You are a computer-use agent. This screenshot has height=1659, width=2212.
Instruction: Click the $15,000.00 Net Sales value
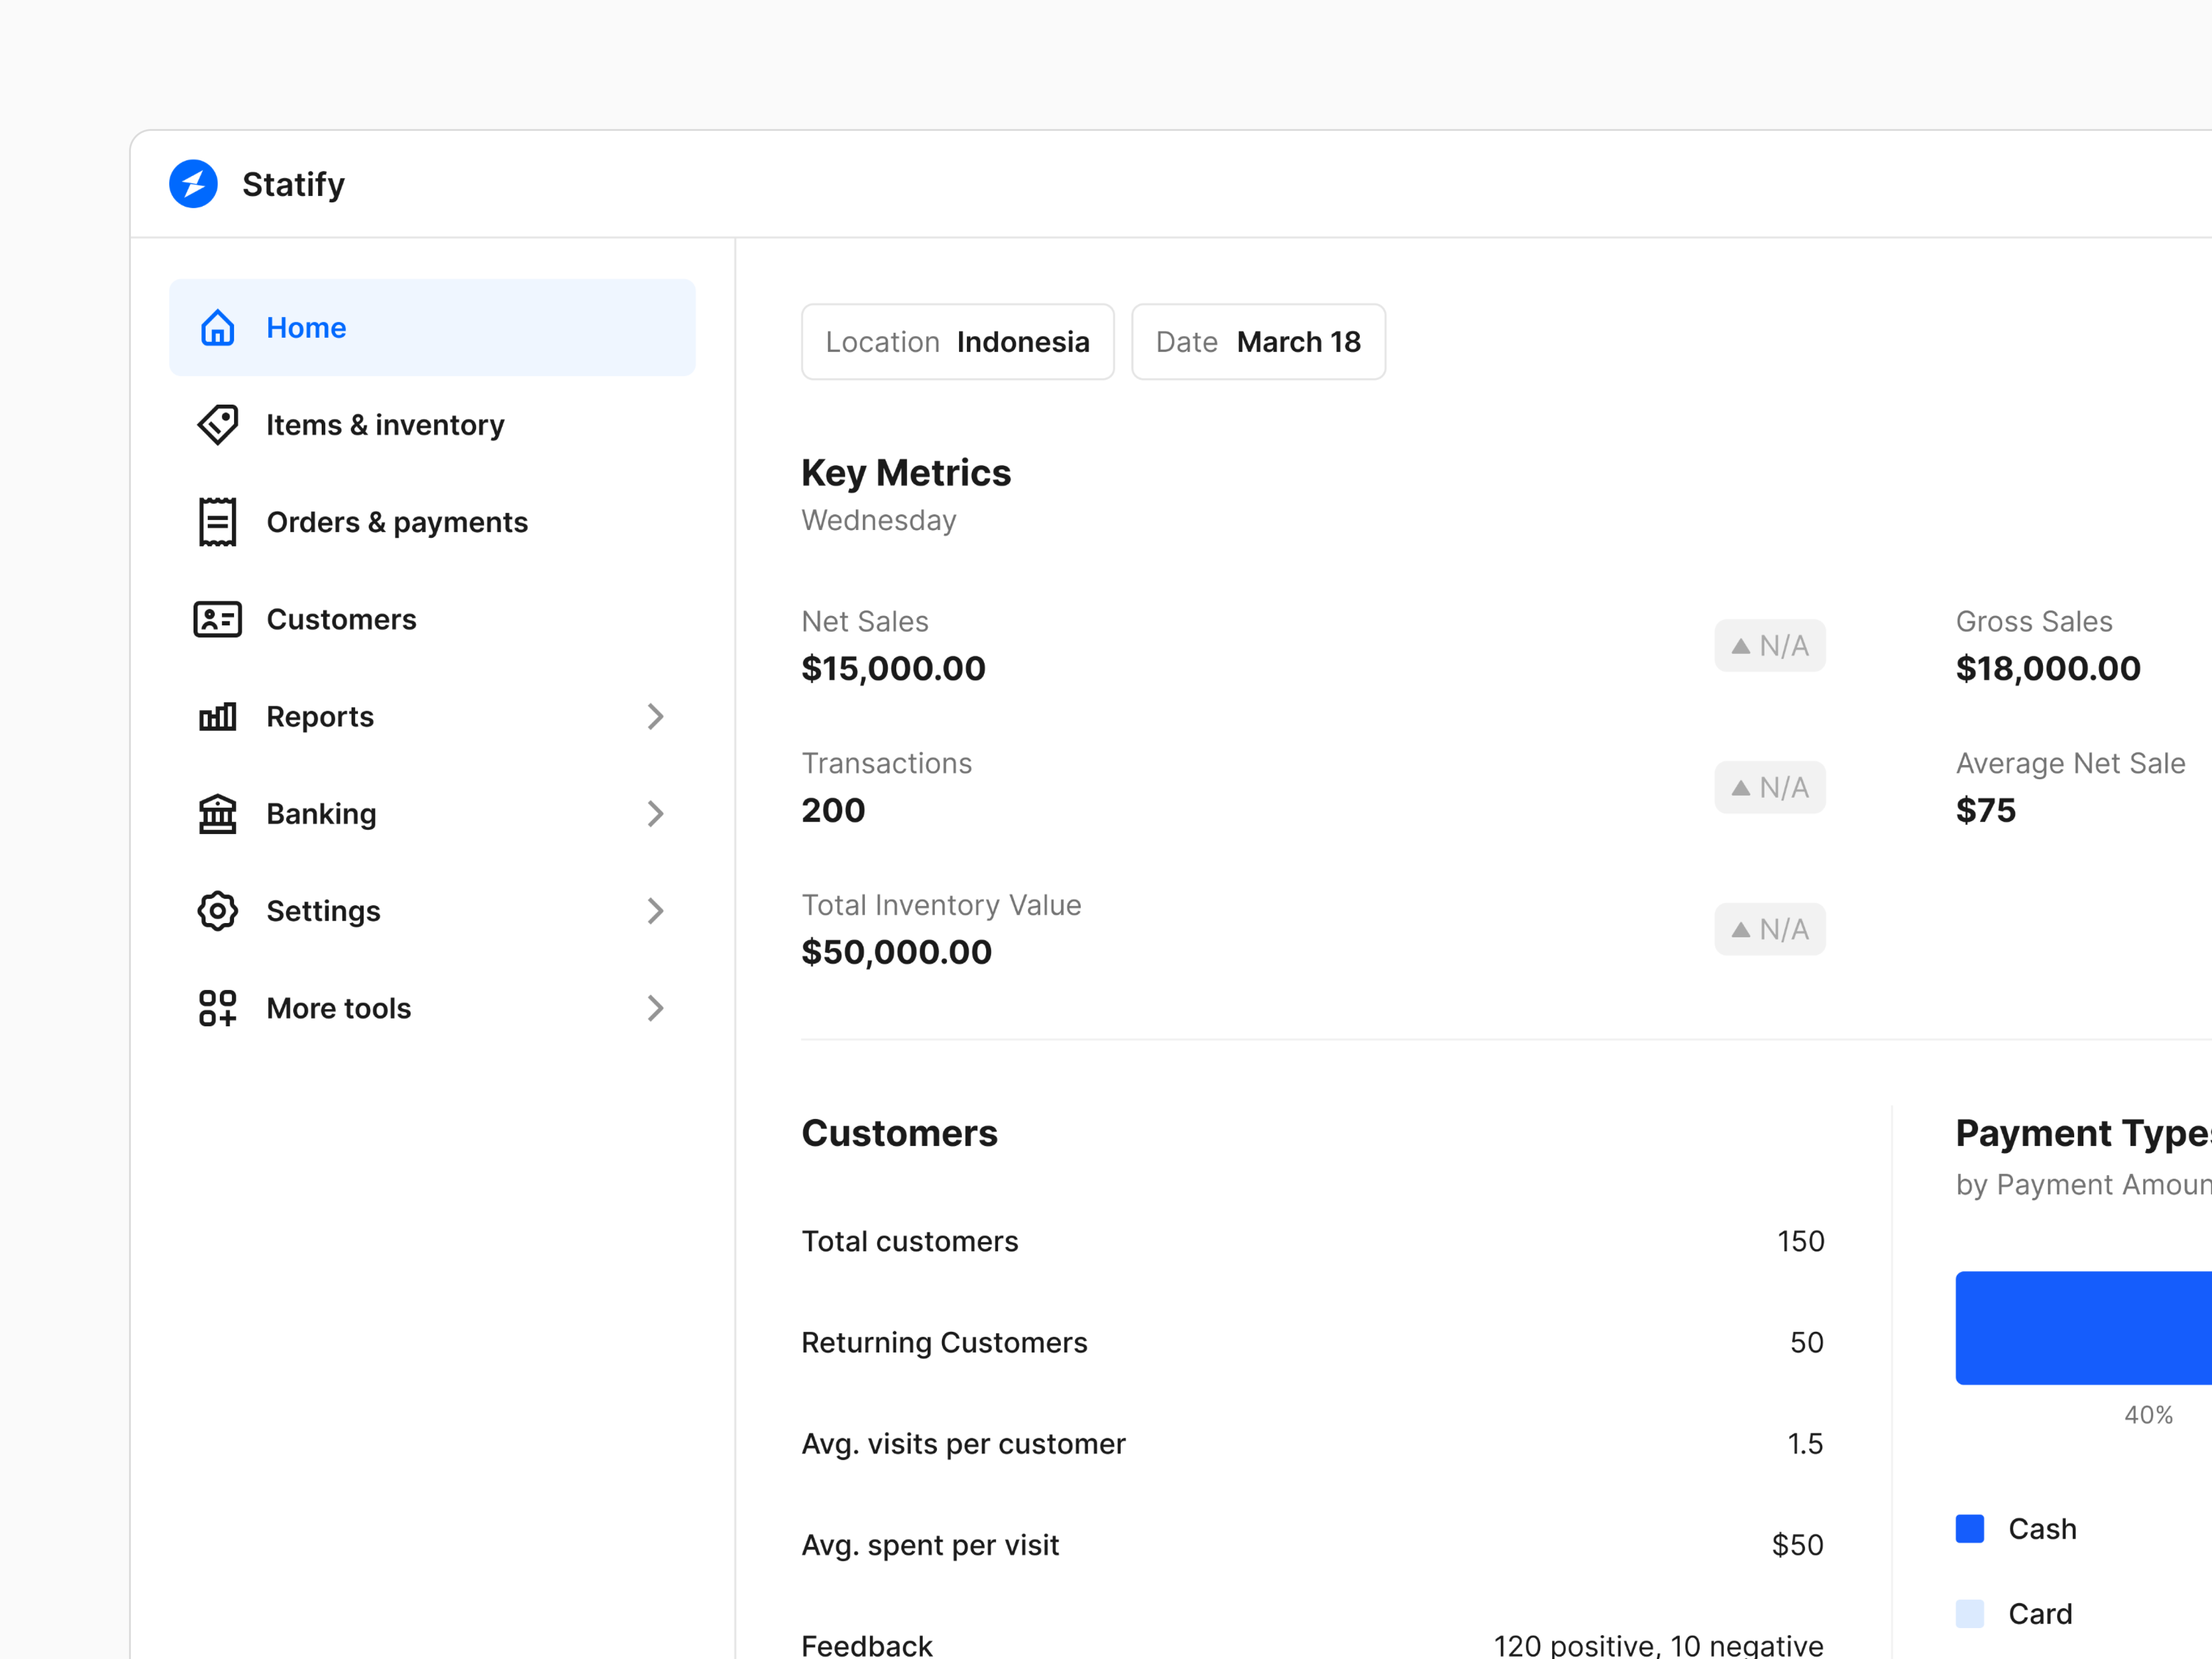pyautogui.click(x=893, y=669)
